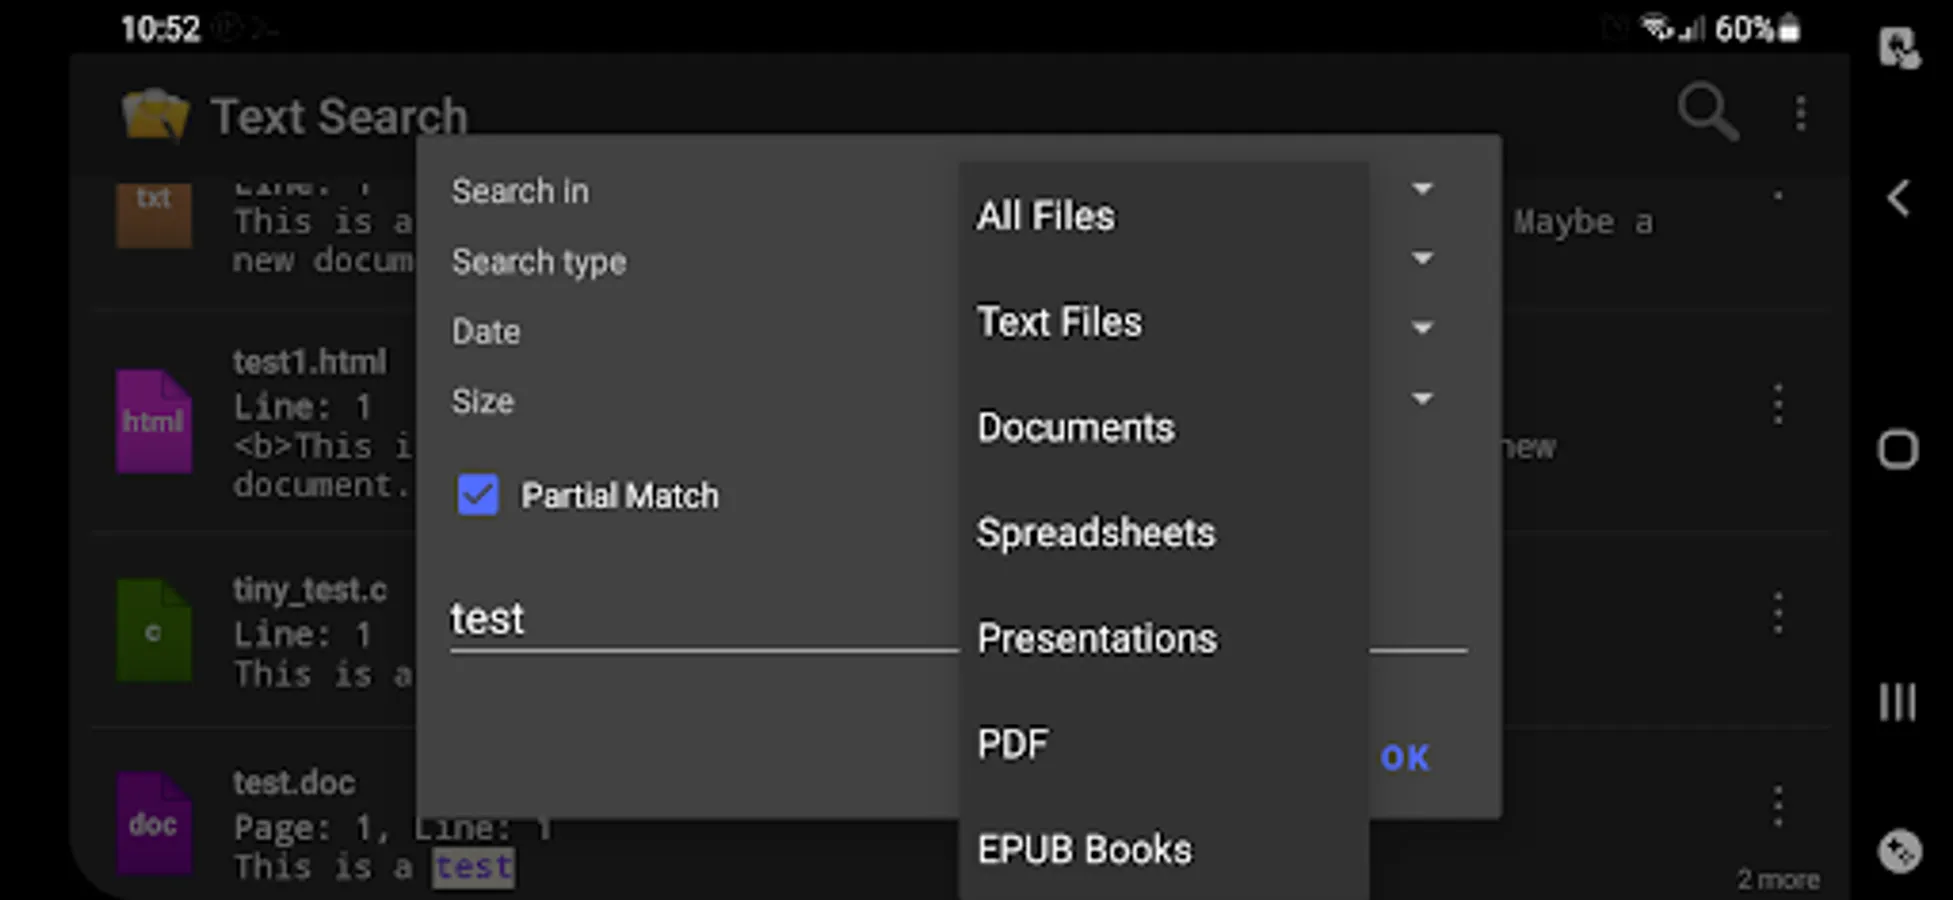Pick the PDF option
Image resolution: width=1953 pixels, height=900 pixels.
(1013, 744)
